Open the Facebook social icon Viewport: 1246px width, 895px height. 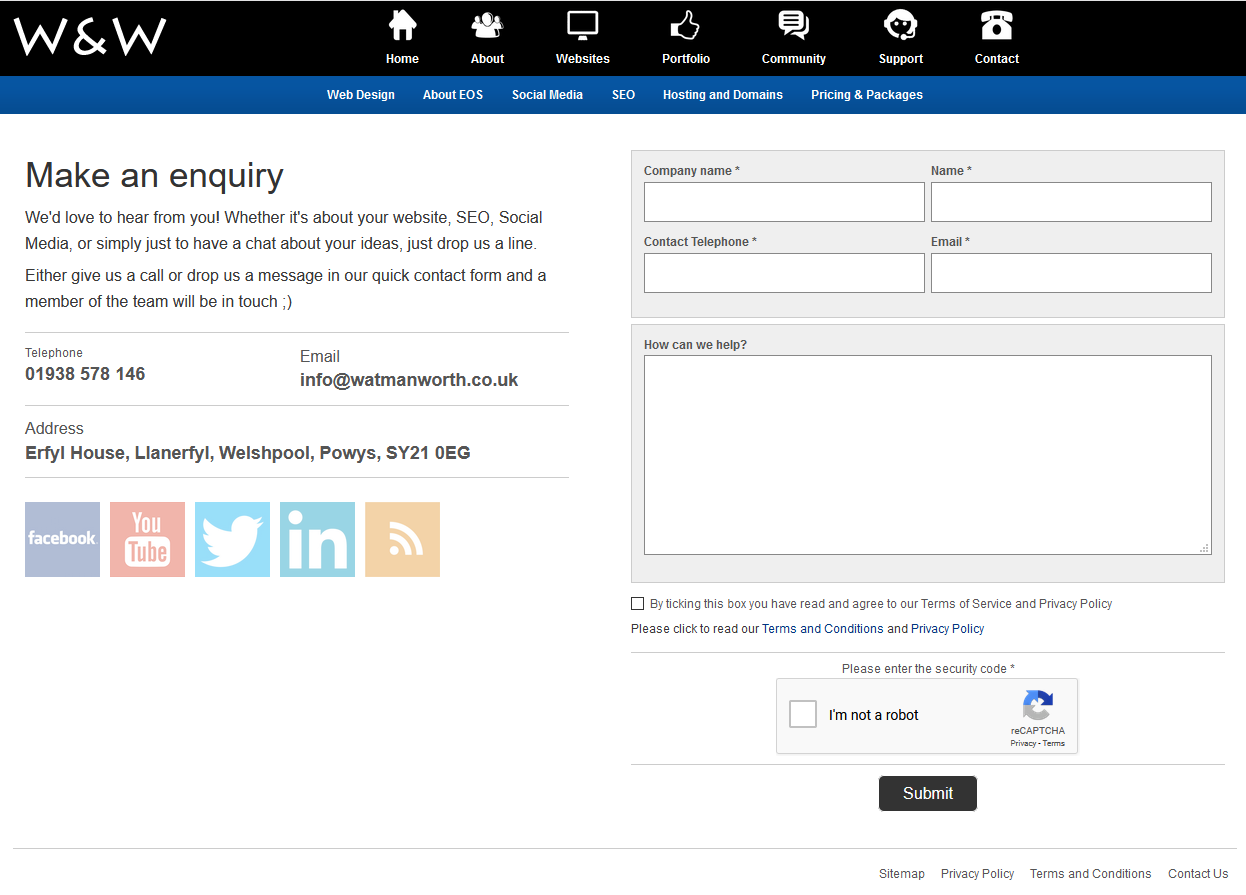62,539
